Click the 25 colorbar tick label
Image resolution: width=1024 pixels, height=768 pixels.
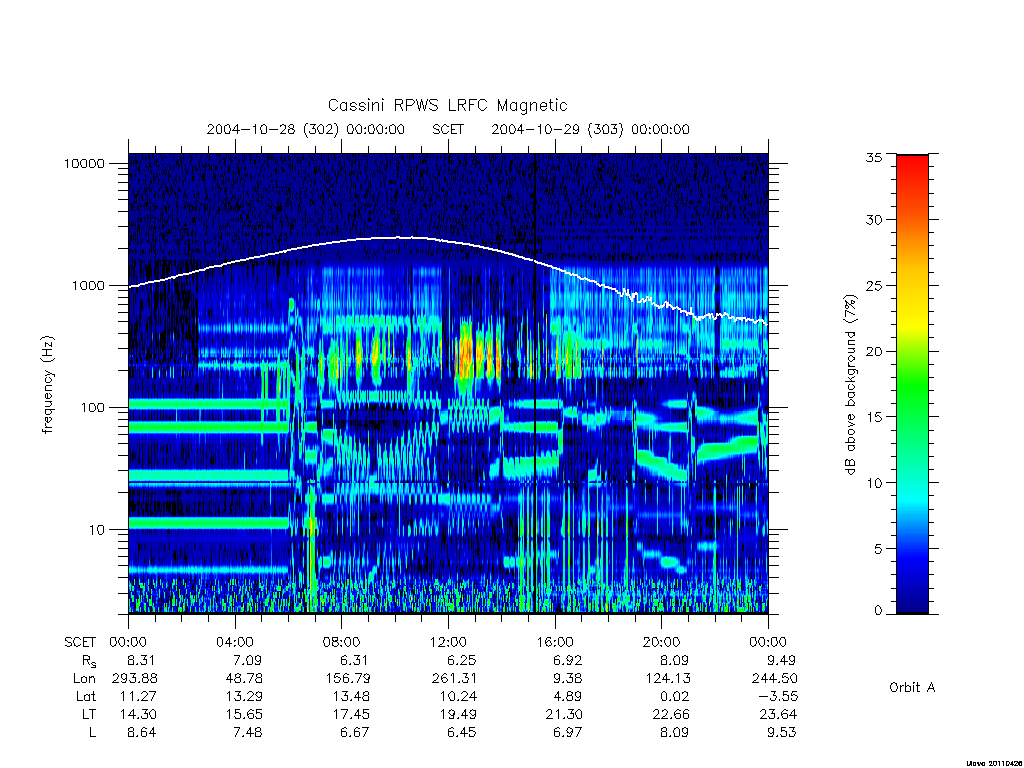click(874, 286)
